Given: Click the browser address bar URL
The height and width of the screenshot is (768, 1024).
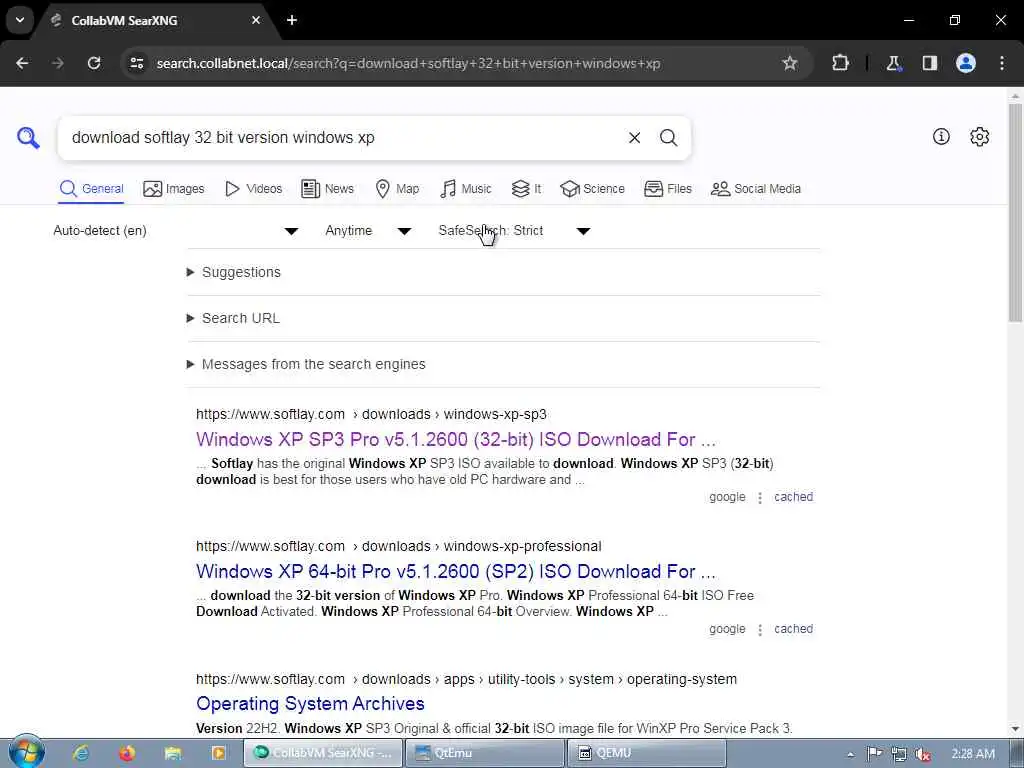Looking at the screenshot, I should tap(408, 63).
